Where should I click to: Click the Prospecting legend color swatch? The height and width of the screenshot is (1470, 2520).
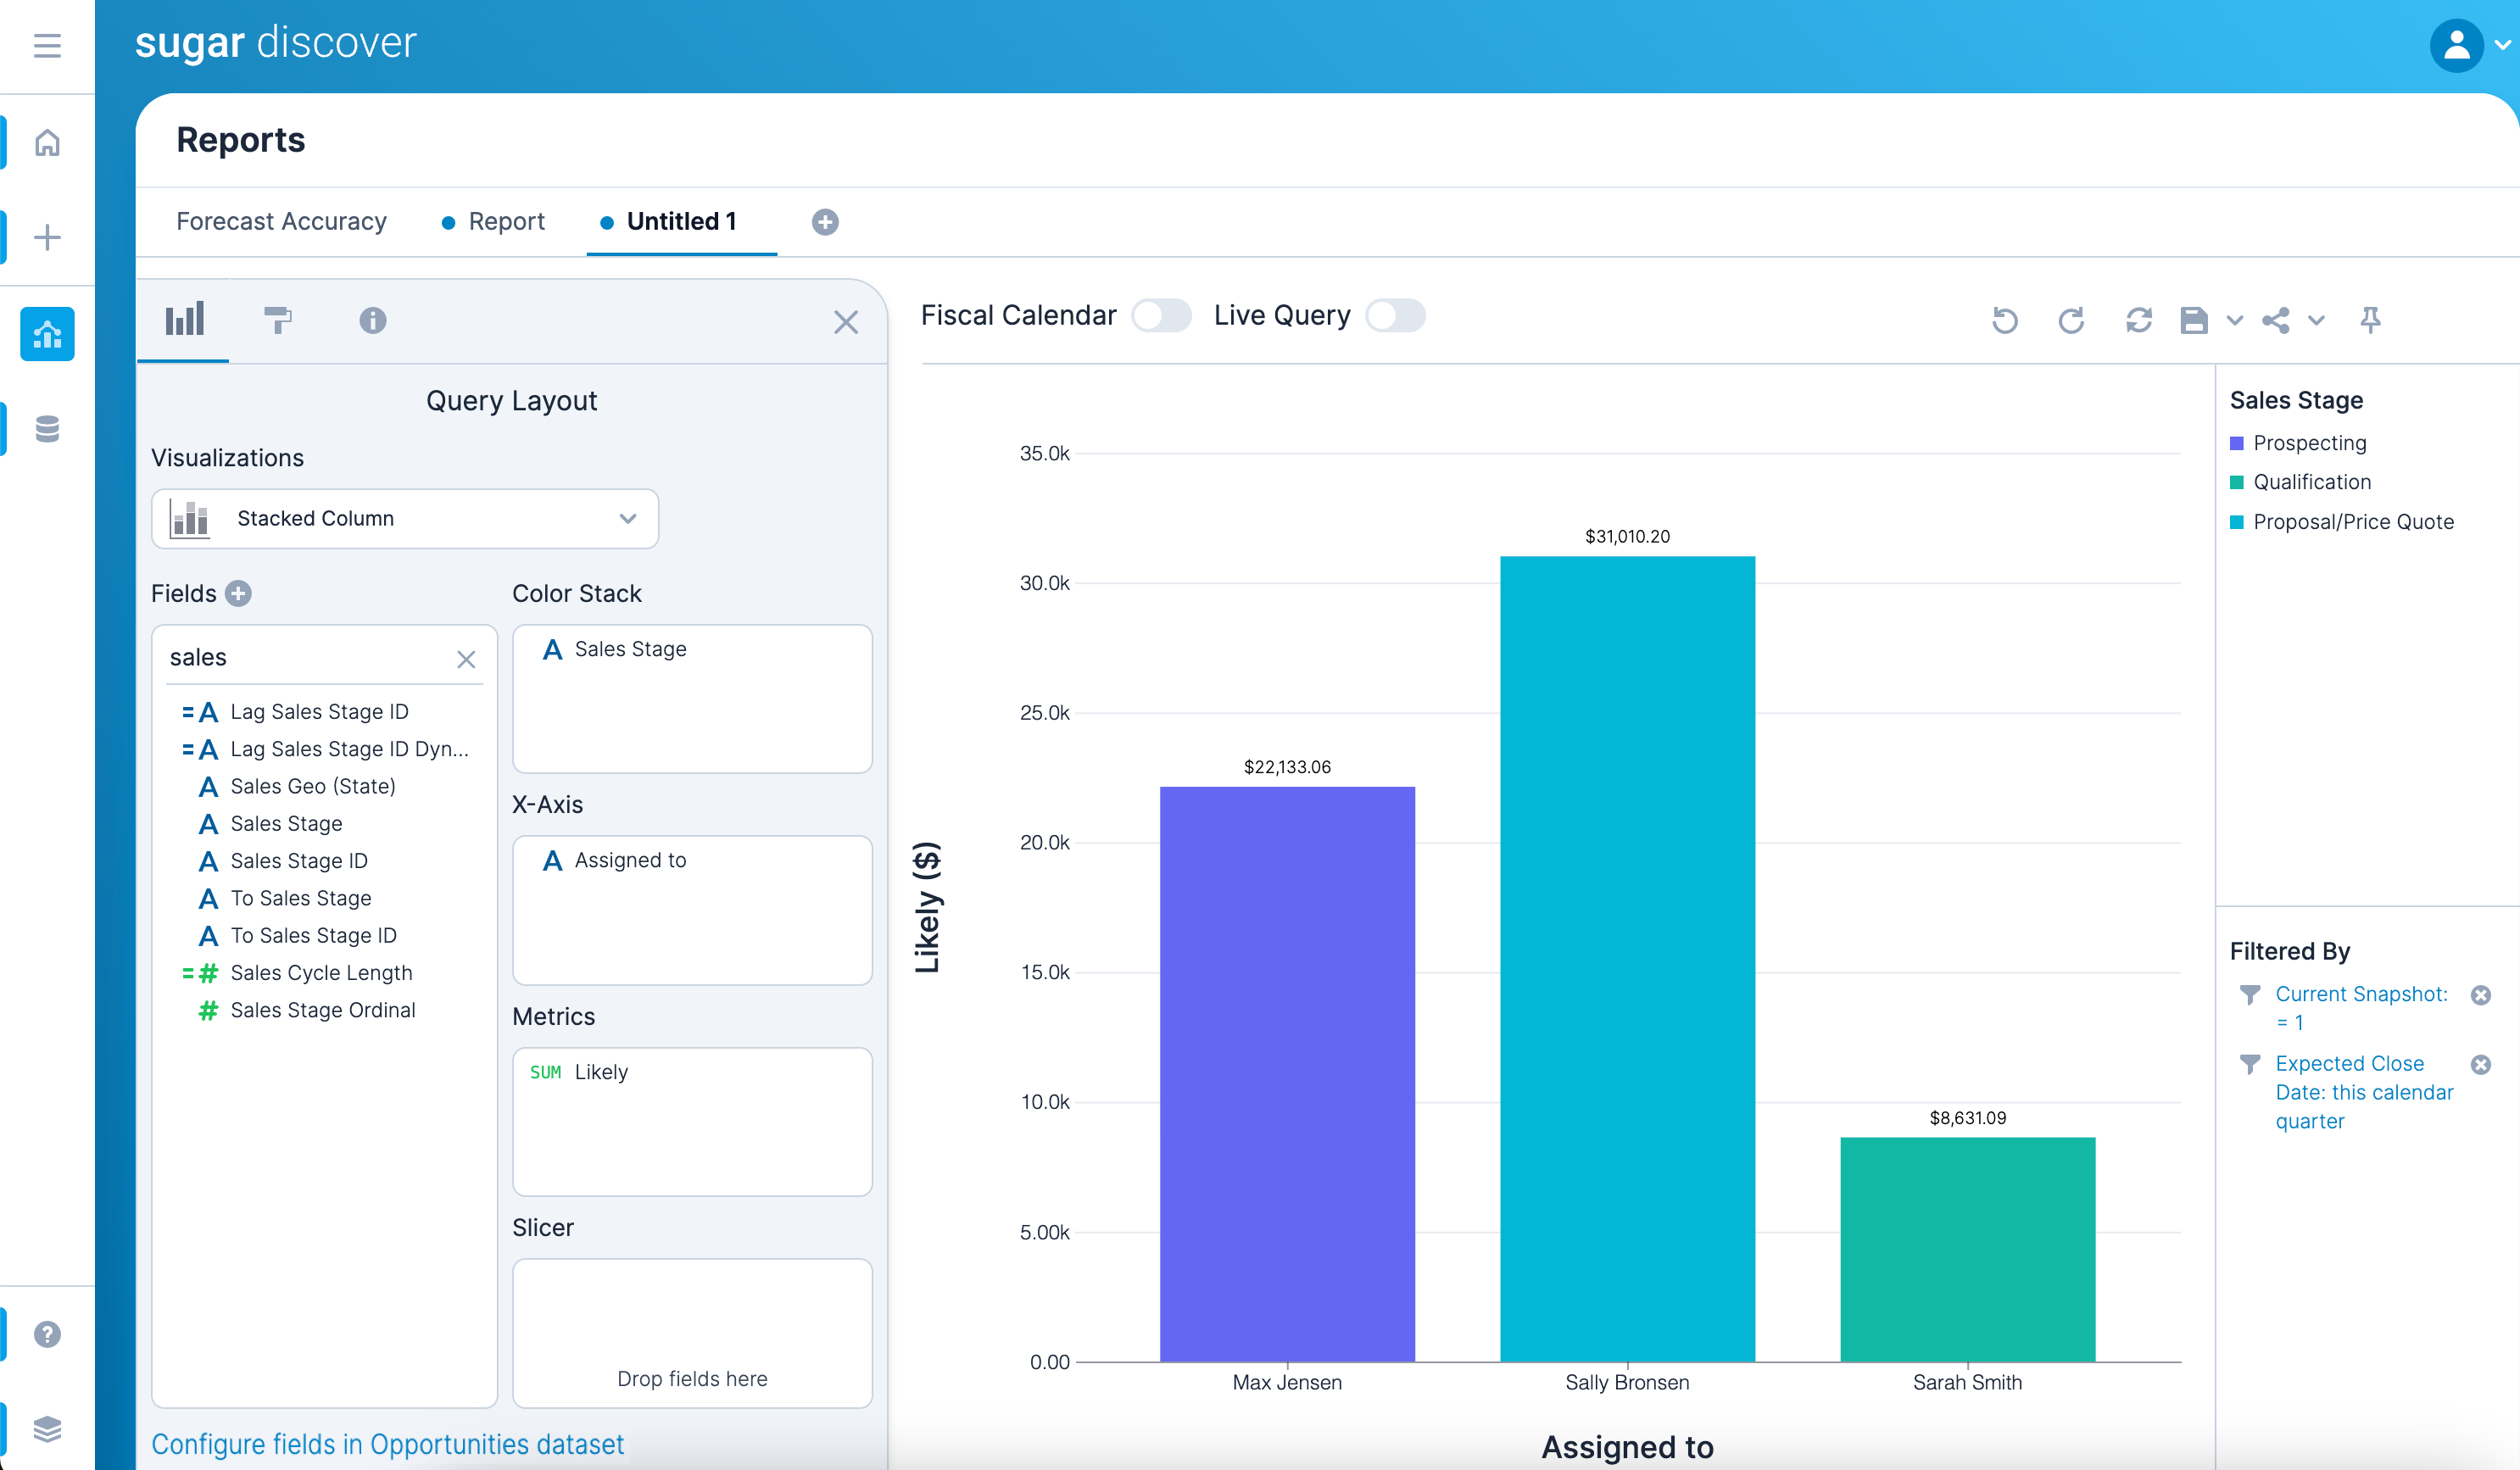(2237, 443)
